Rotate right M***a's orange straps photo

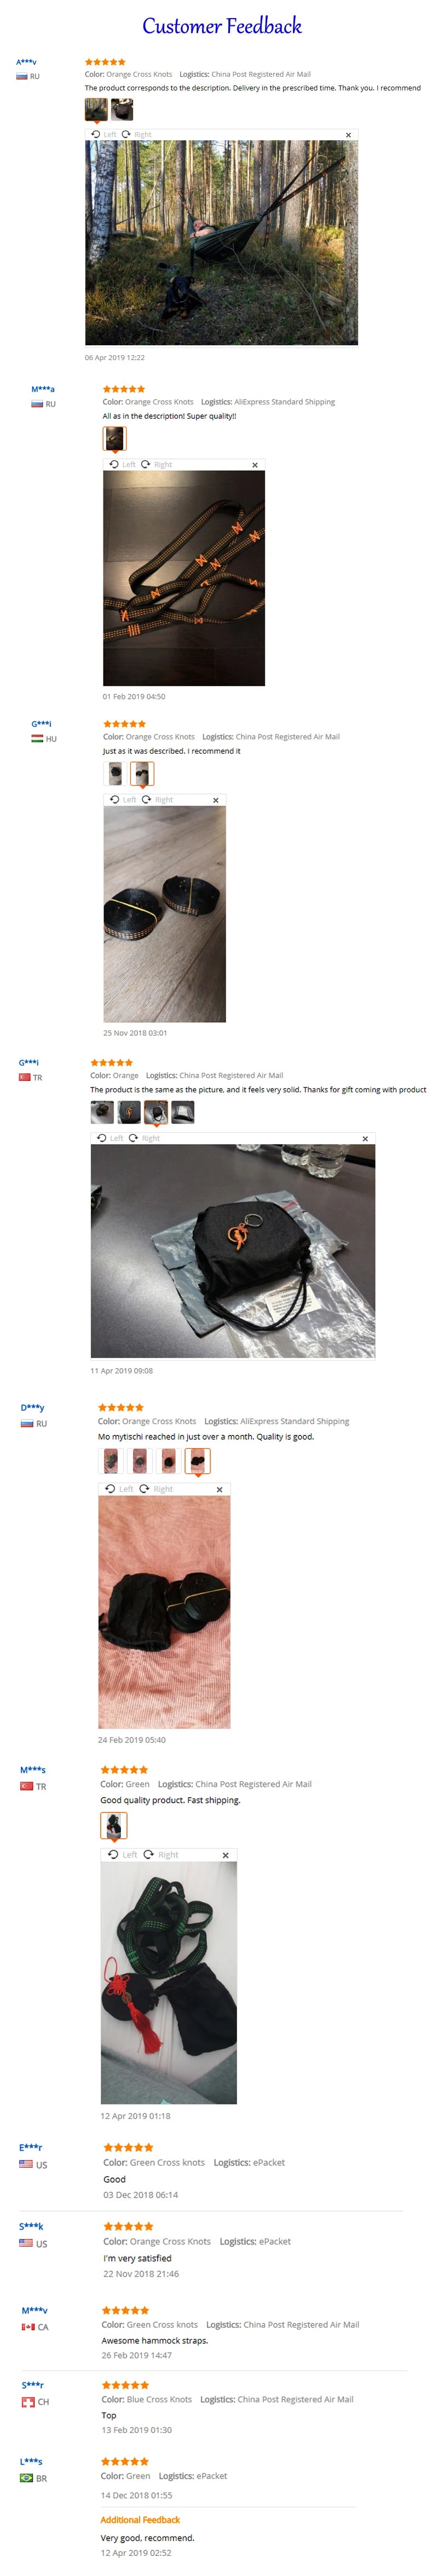(x=156, y=464)
